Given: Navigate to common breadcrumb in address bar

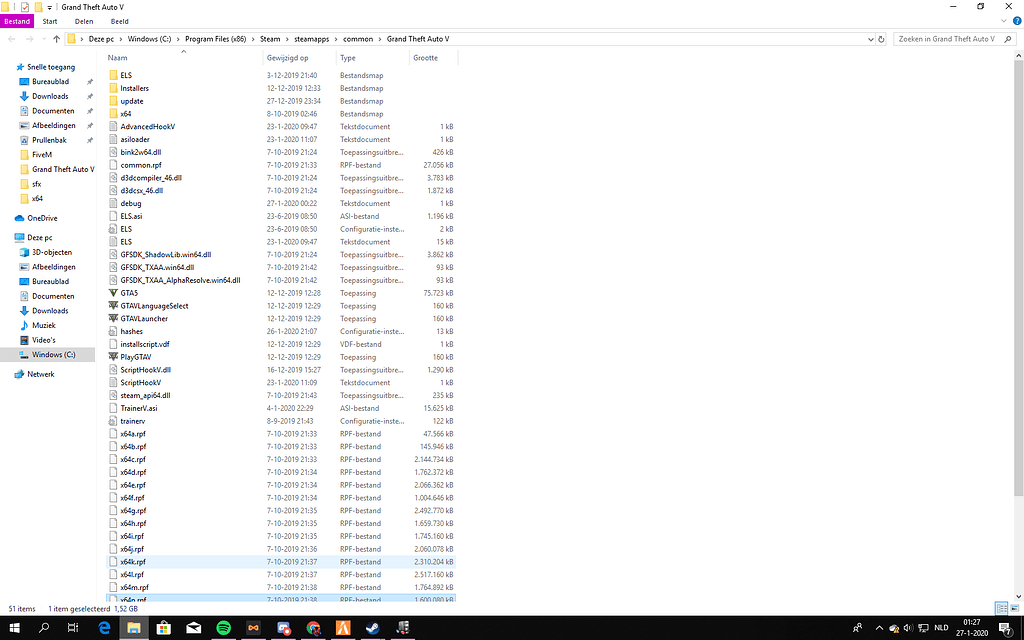Looking at the screenshot, I should pos(358,39).
